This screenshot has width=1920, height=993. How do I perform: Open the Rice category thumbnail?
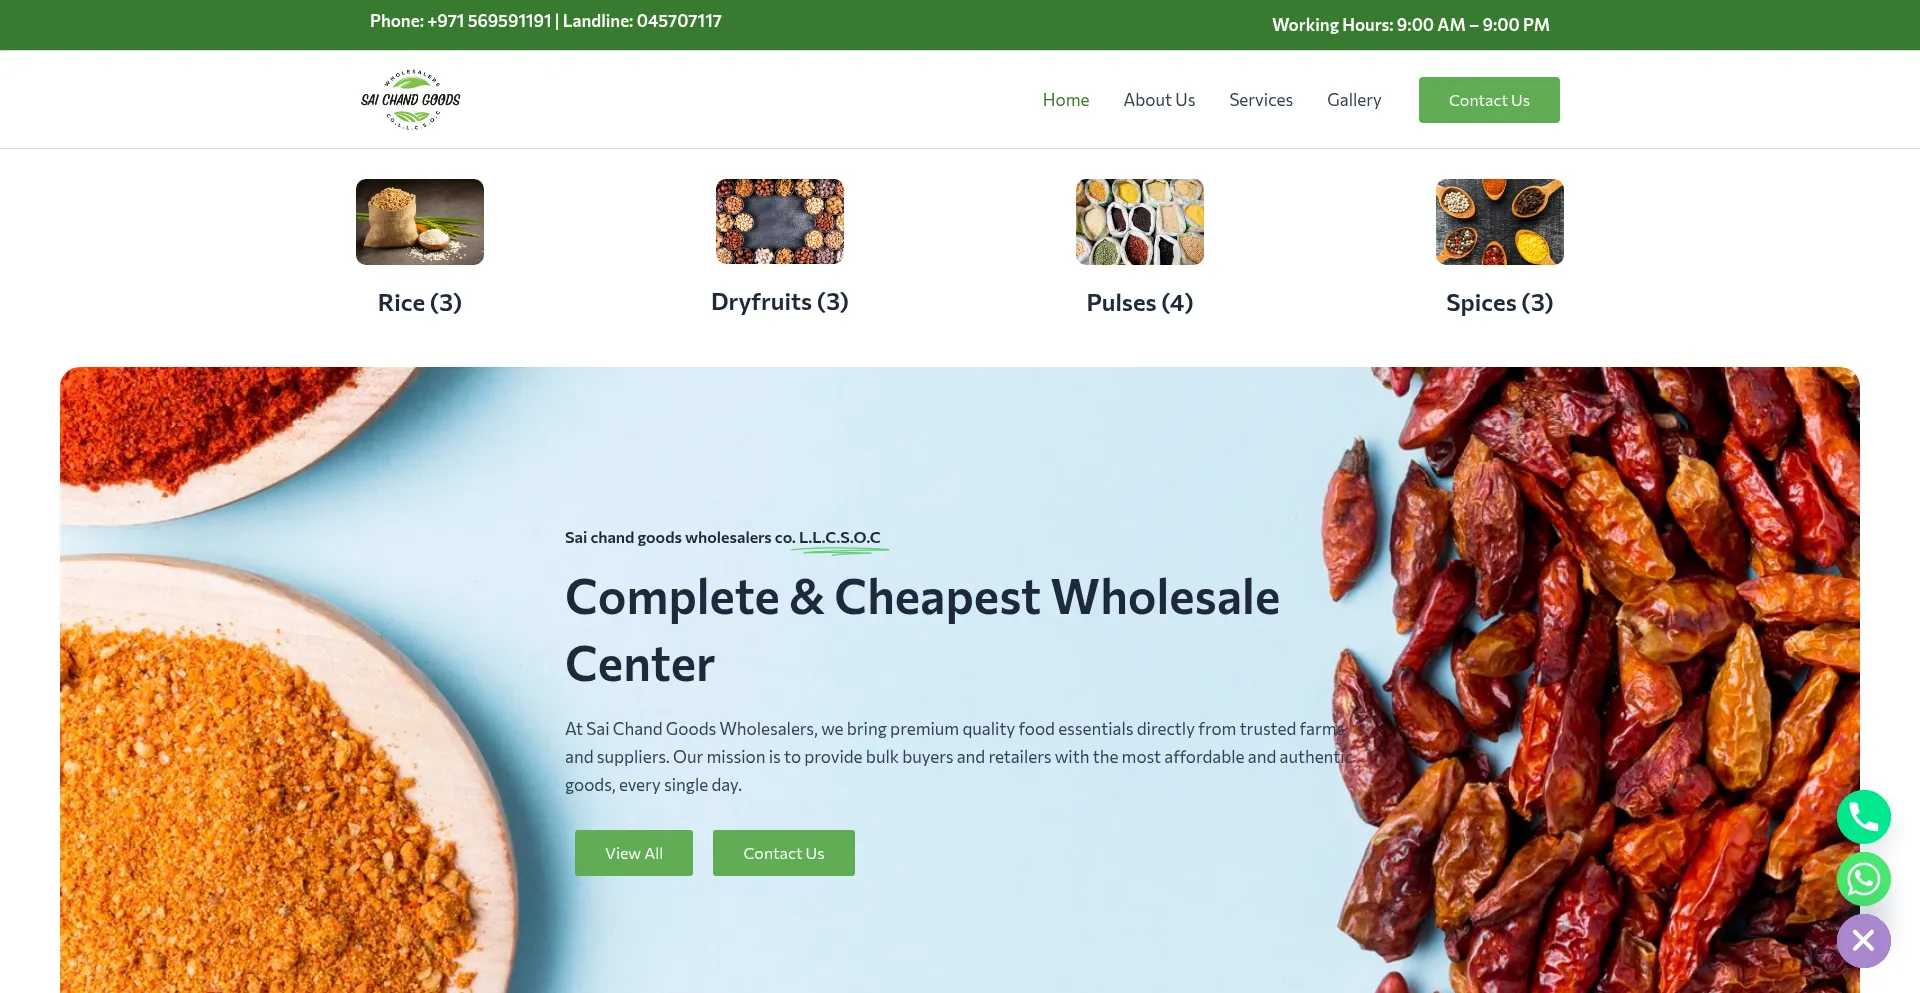pos(420,222)
